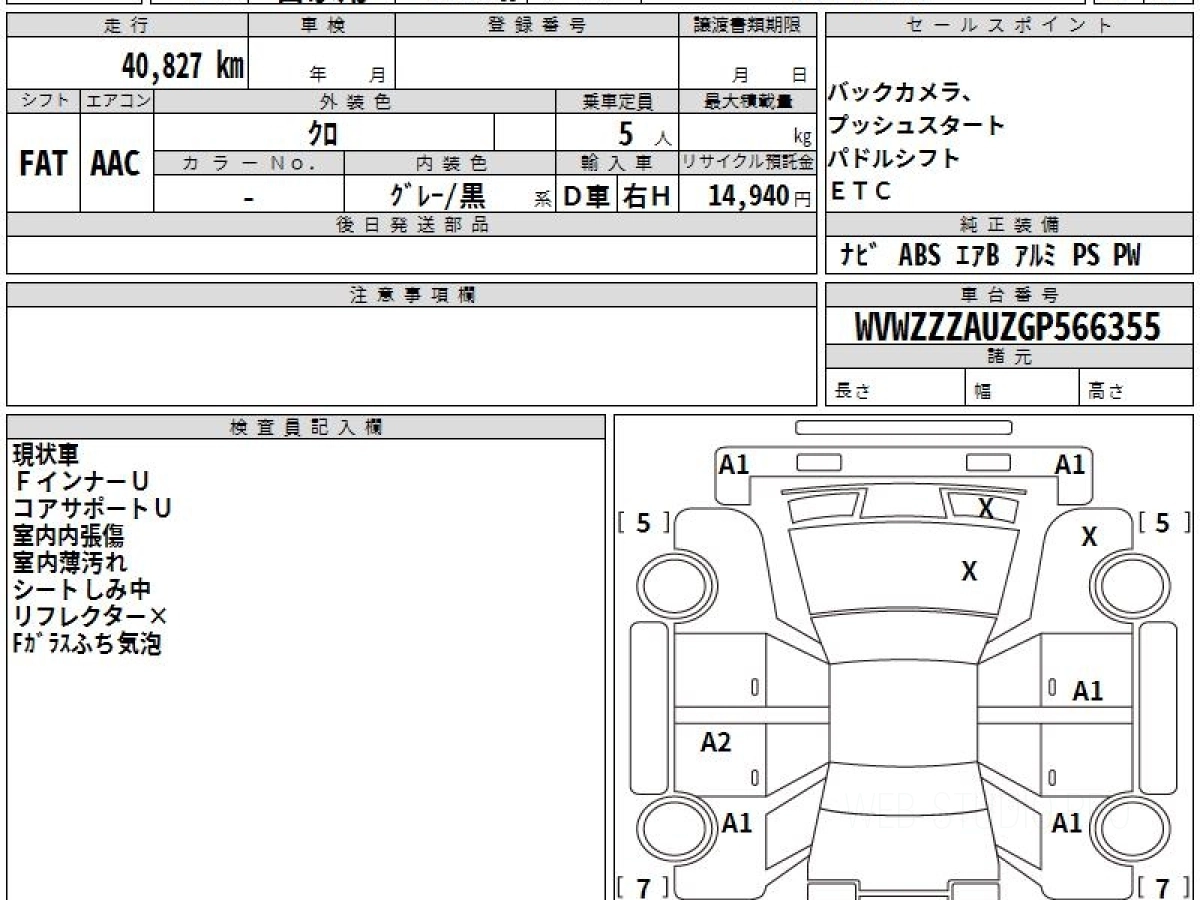
Task: Click the recycle deposit value 14,940円
Action: point(760,196)
